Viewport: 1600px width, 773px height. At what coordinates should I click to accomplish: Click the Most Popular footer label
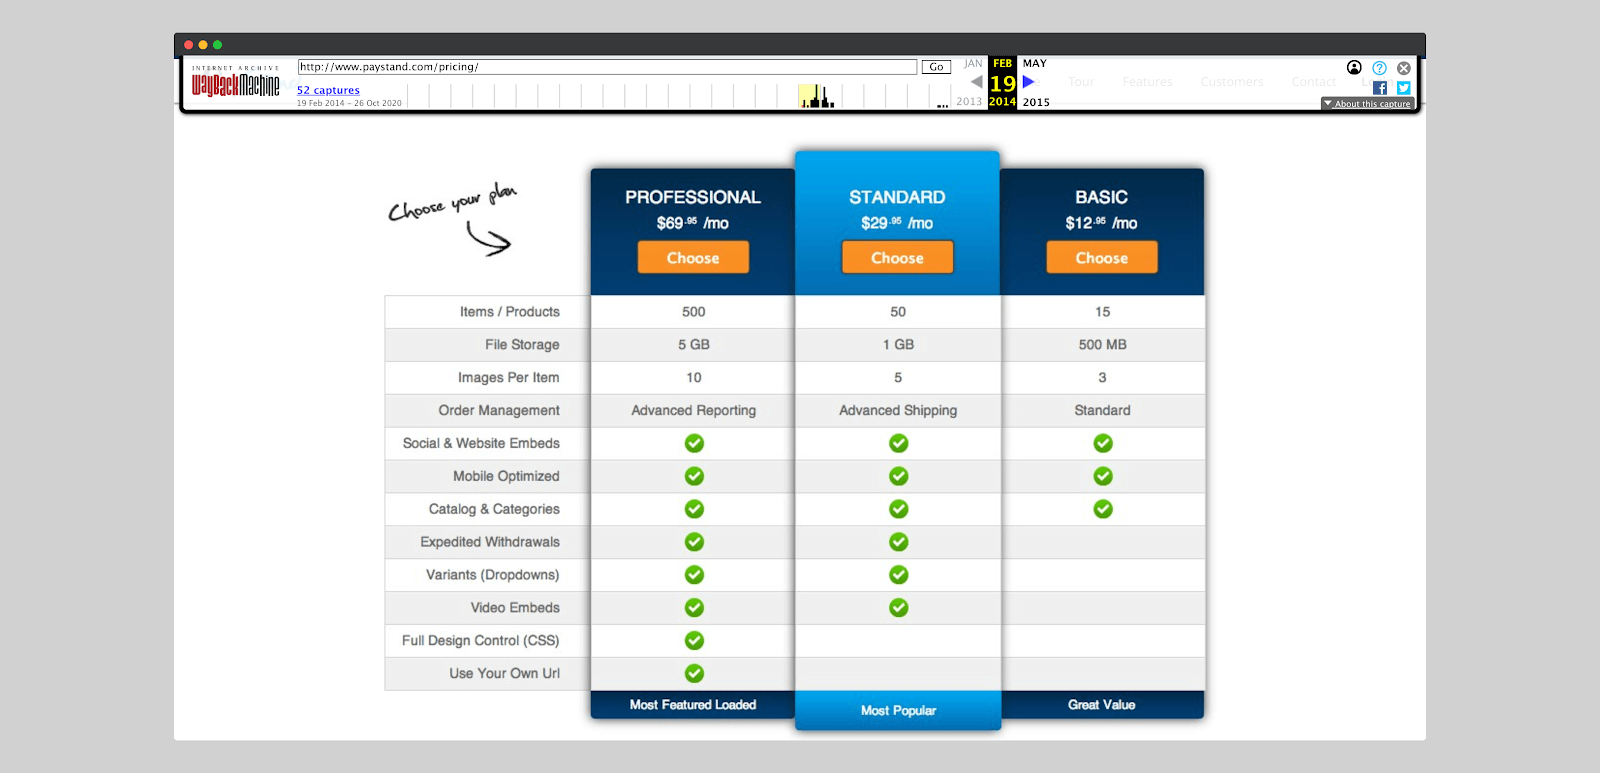pyautogui.click(x=898, y=711)
